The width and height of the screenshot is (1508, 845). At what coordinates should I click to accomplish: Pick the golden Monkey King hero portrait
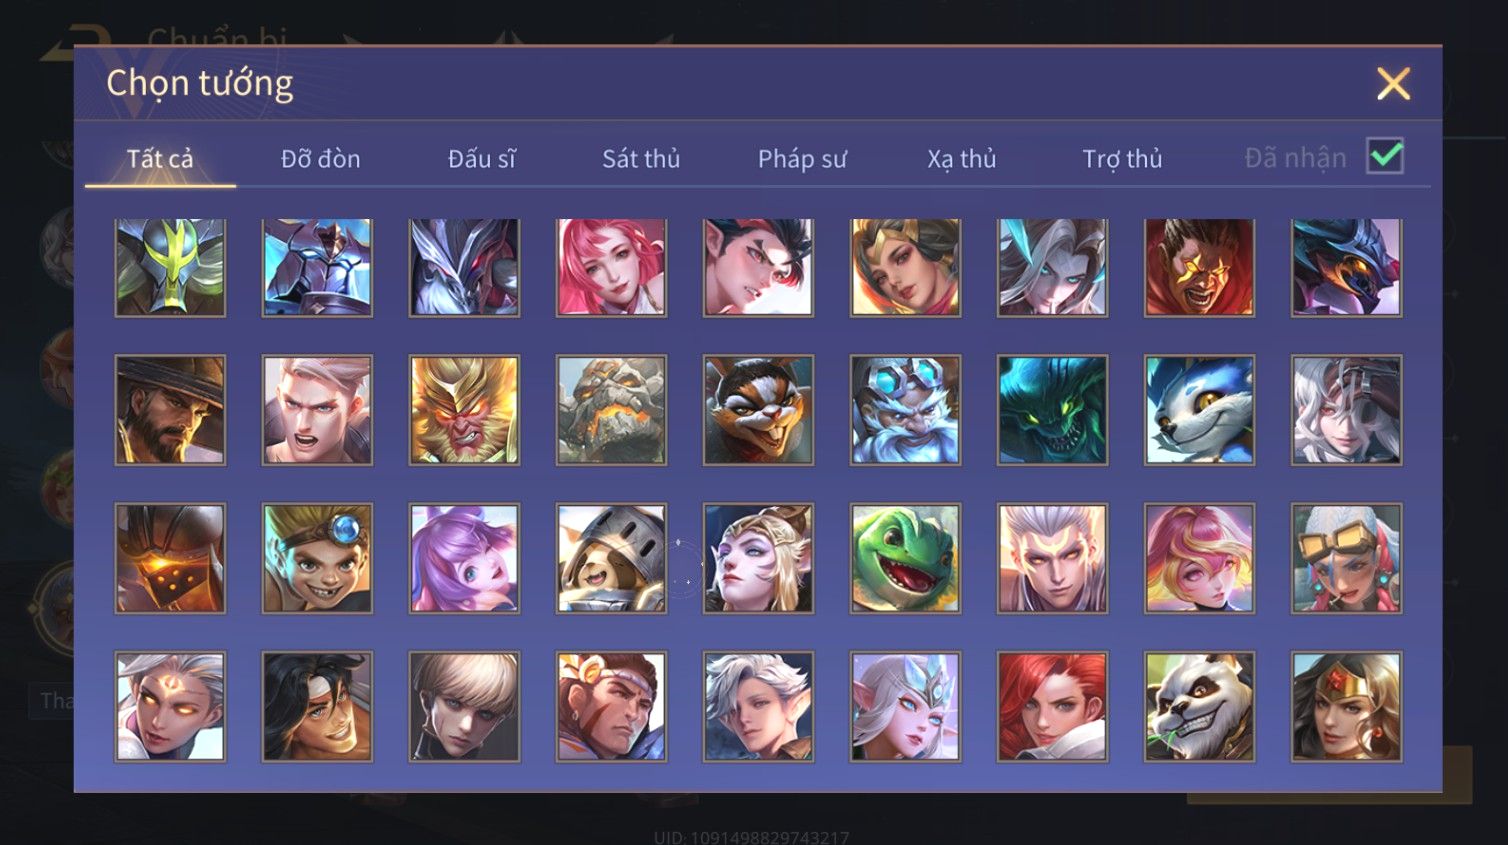[464, 410]
